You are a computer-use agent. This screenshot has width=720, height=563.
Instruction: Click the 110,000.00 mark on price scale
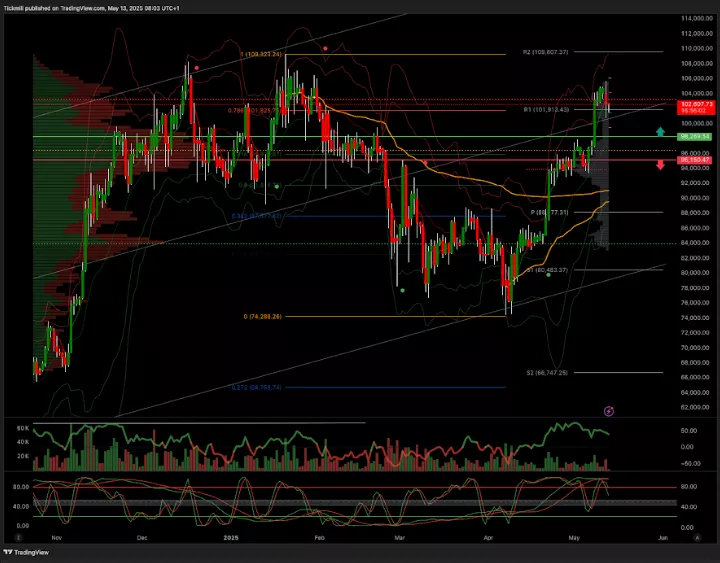[695, 48]
